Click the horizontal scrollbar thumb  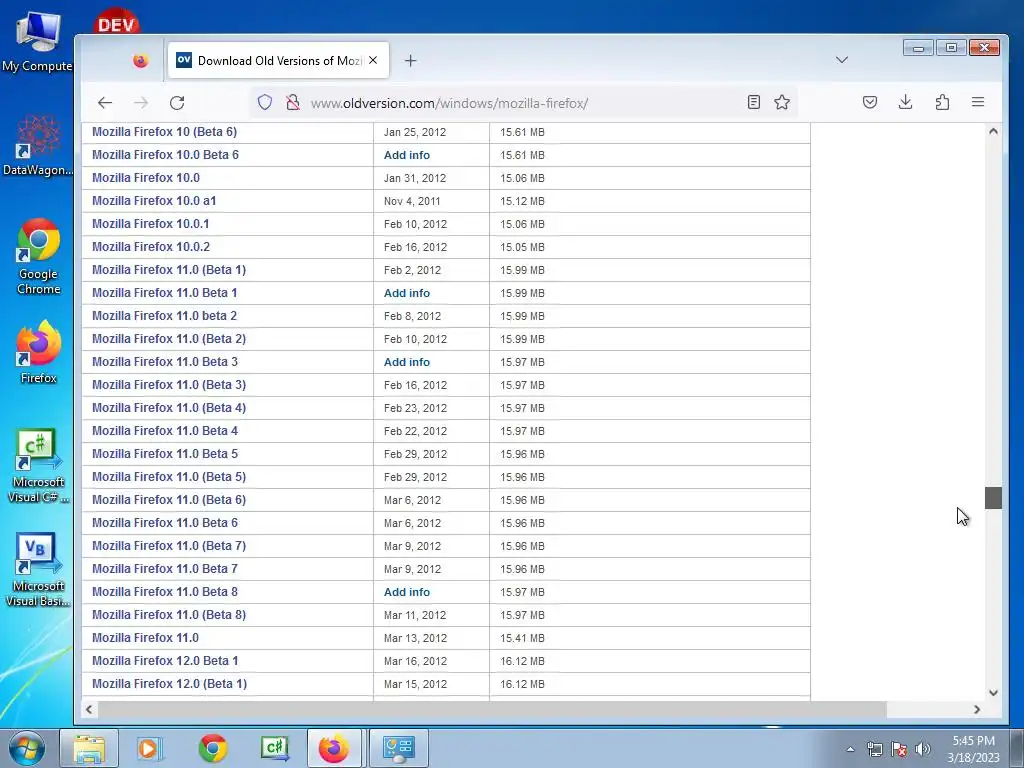coord(492,709)
